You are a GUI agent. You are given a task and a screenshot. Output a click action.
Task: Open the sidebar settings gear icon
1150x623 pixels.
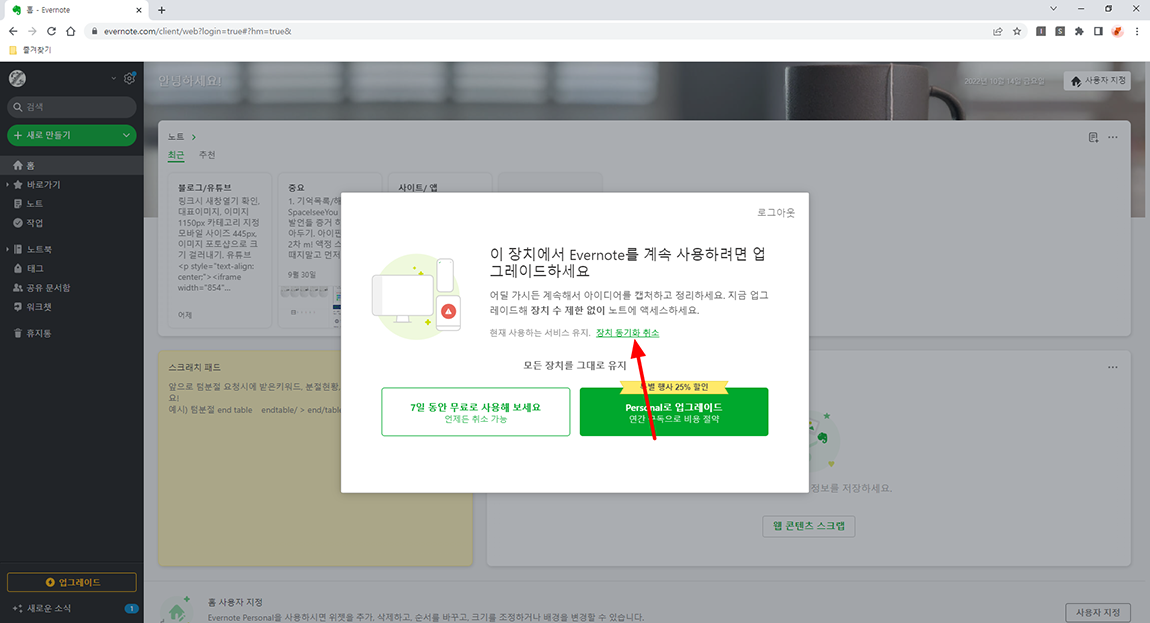coord(130,78)
